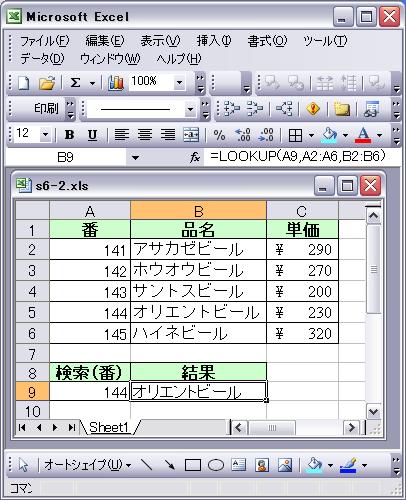Select the Arrow drawing tool

pyautogui.click(x=170, y=464)
